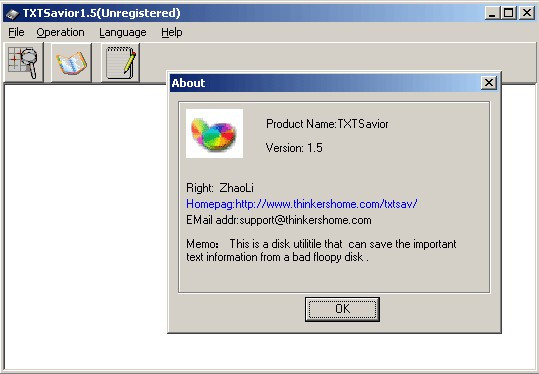Viewport: 539px width, 374px height.
Task: Maximize the TXTSavior main window
Action: tap(508, 13)
